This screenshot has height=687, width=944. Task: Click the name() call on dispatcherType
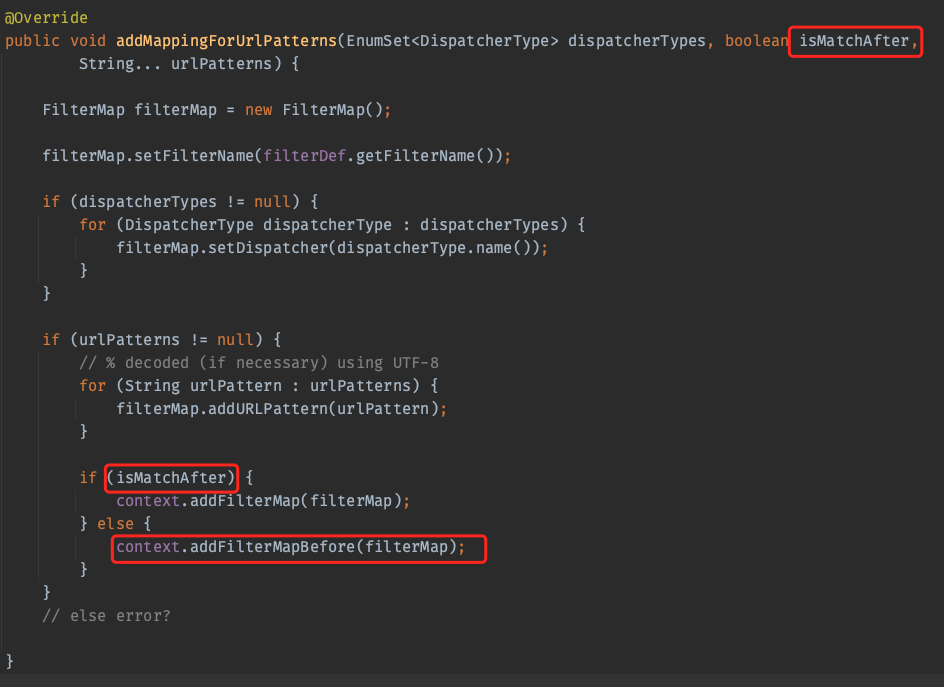pos(513,247)
